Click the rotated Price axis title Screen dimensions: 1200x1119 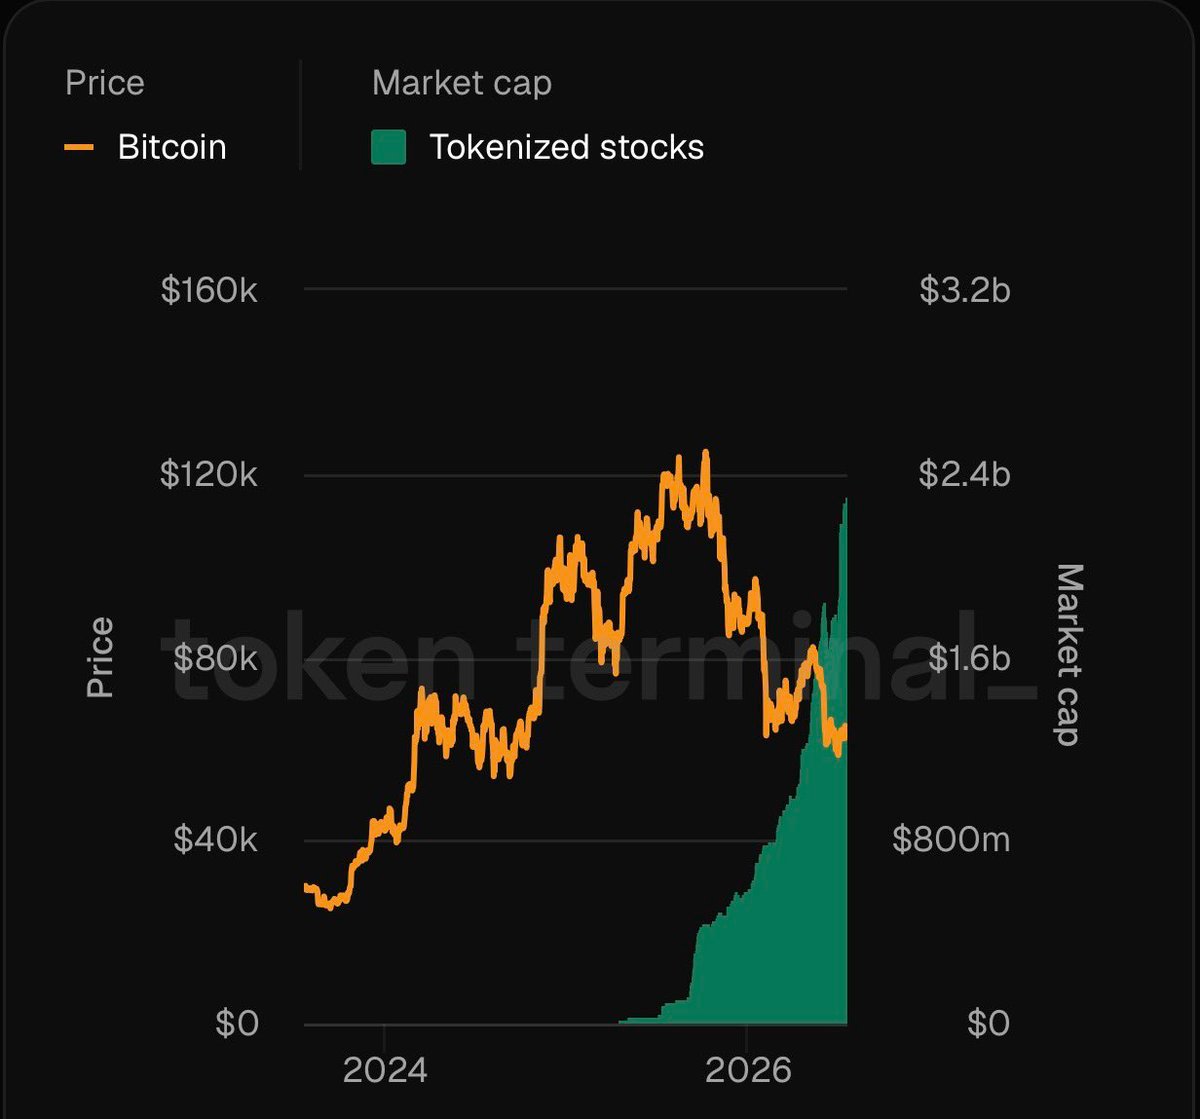101,657
